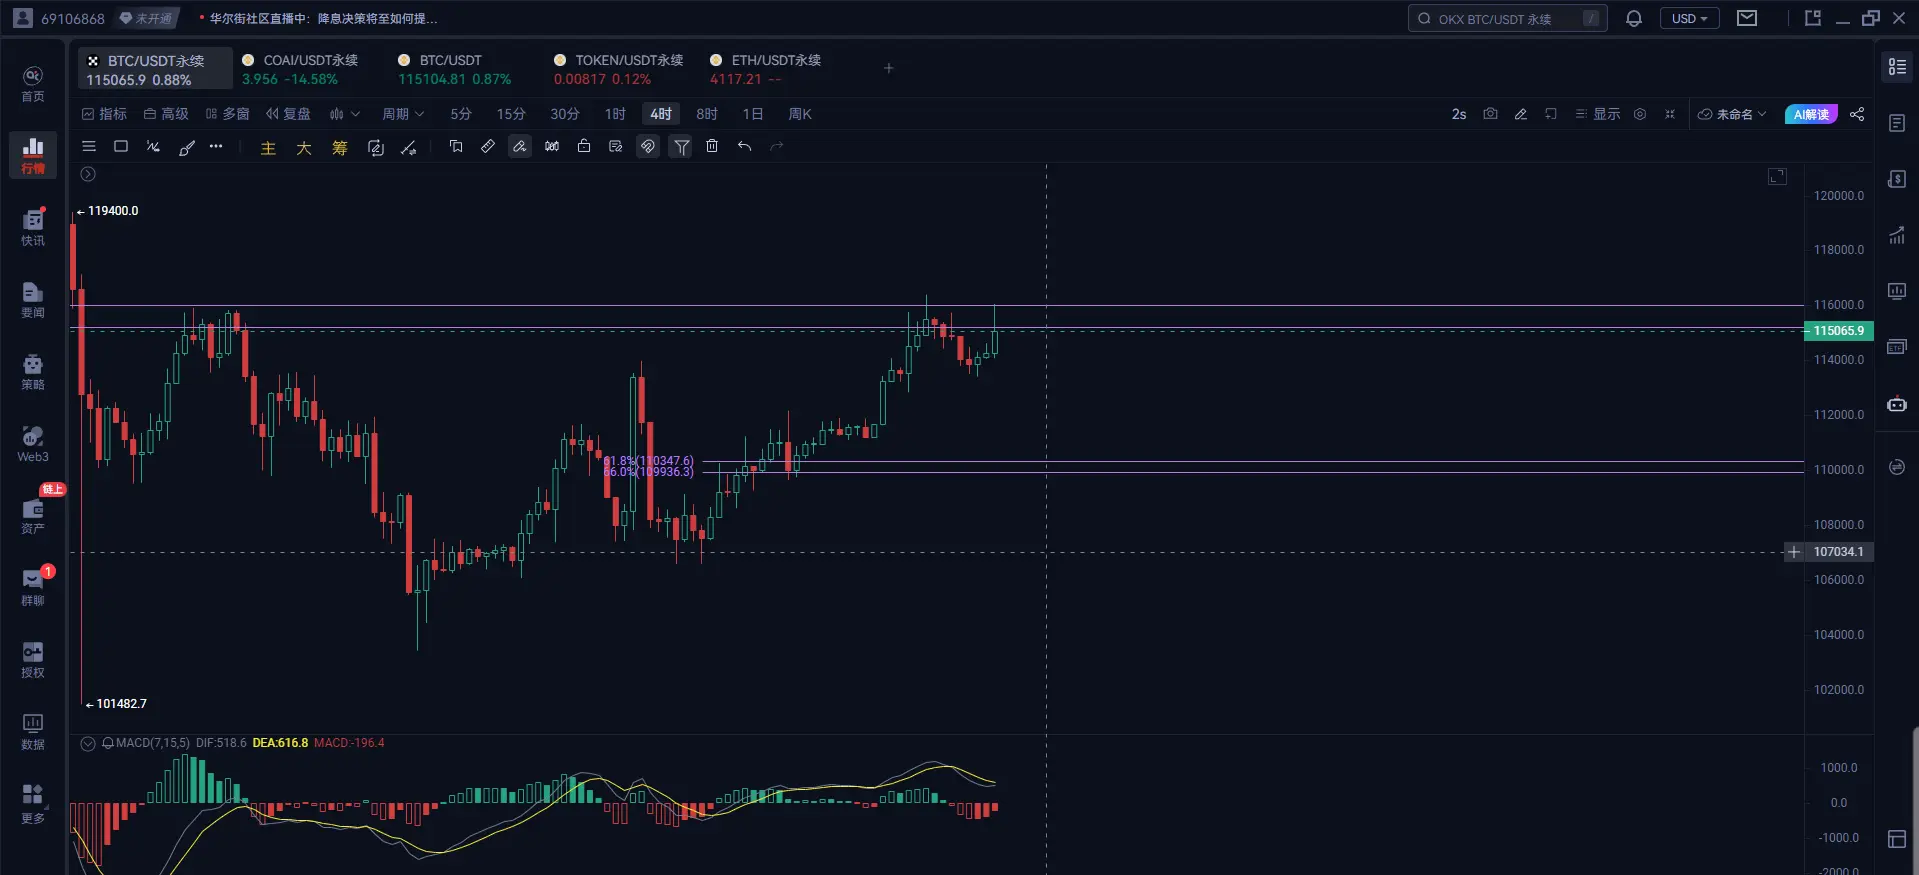The height and width of the screenshot is (875, 1919).
Task: Toggle 显示 display options
Action: click(x=1597, y=114)
